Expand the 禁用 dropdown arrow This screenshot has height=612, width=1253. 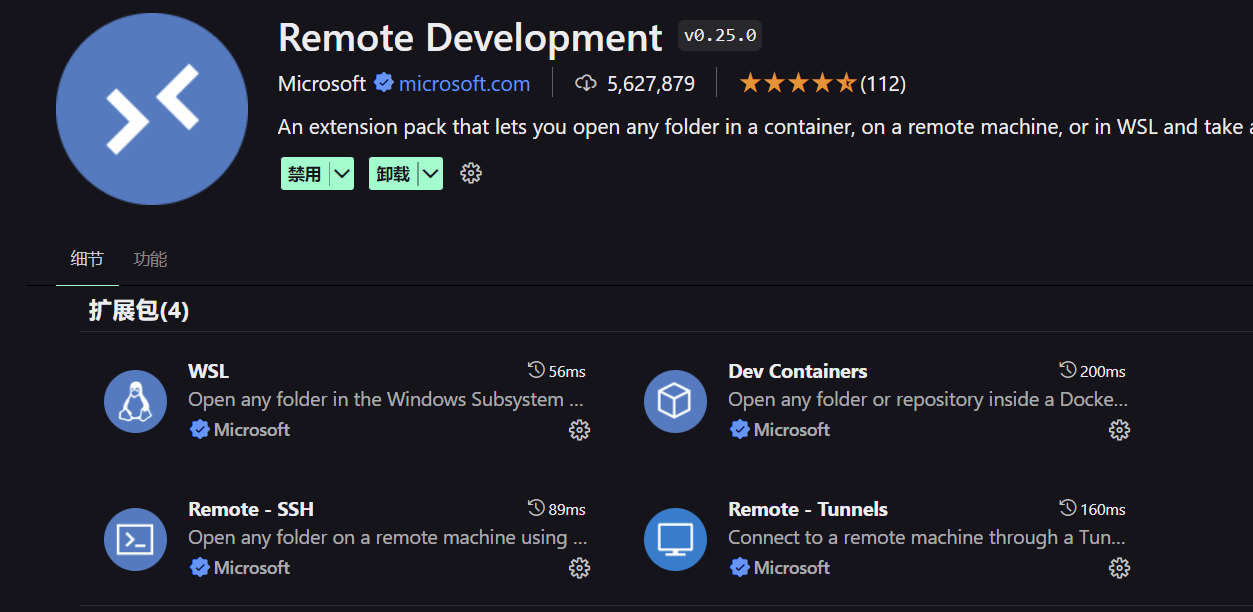[x=342, y=174]
